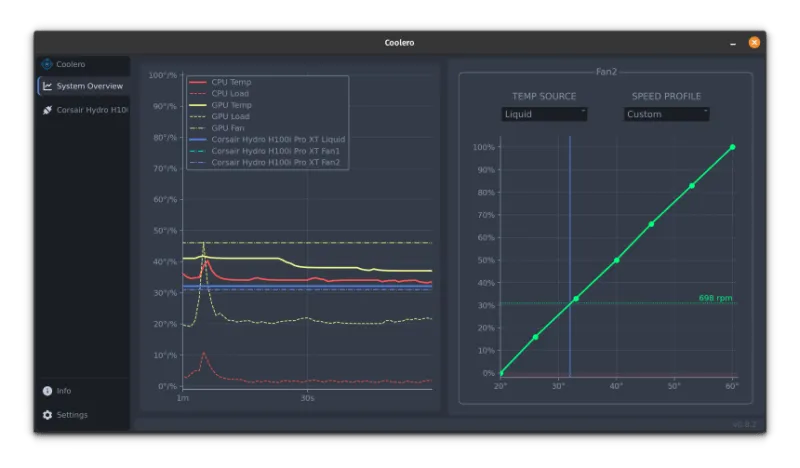800x468 pixels.
Task: Click the System Overview chart icon
Action: [47, 86]
